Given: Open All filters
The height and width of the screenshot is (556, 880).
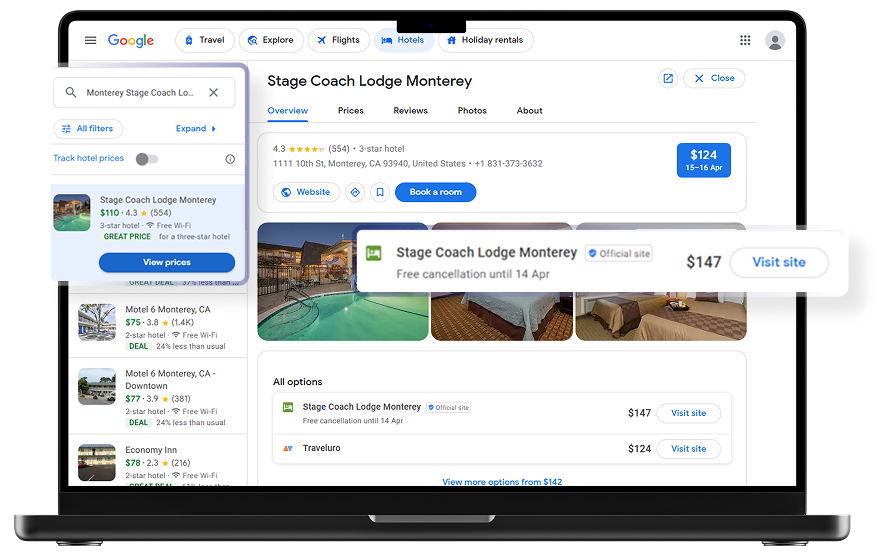Looking at the screenshot, I should 88,128.
